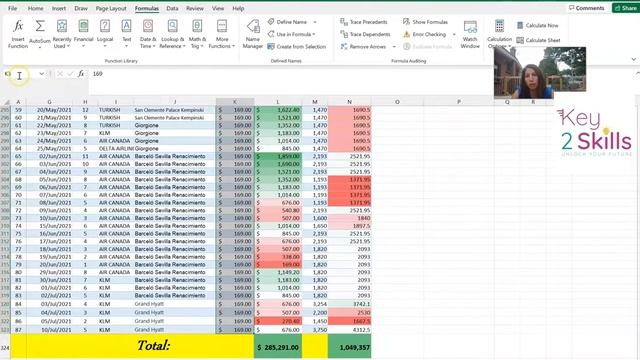Click the Total label cell
This screenshot has height=360, width=640.
(x=132, y=346)
